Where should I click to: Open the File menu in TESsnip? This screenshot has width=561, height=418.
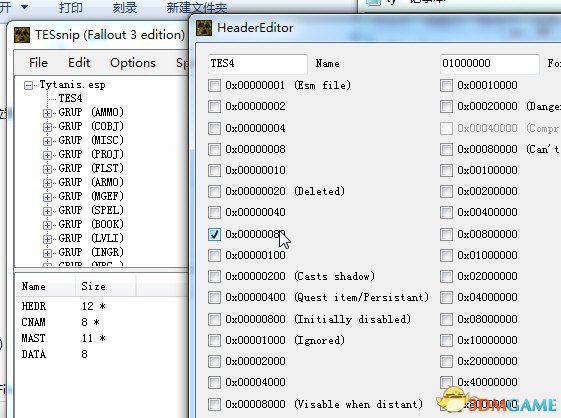click(38, 63)
